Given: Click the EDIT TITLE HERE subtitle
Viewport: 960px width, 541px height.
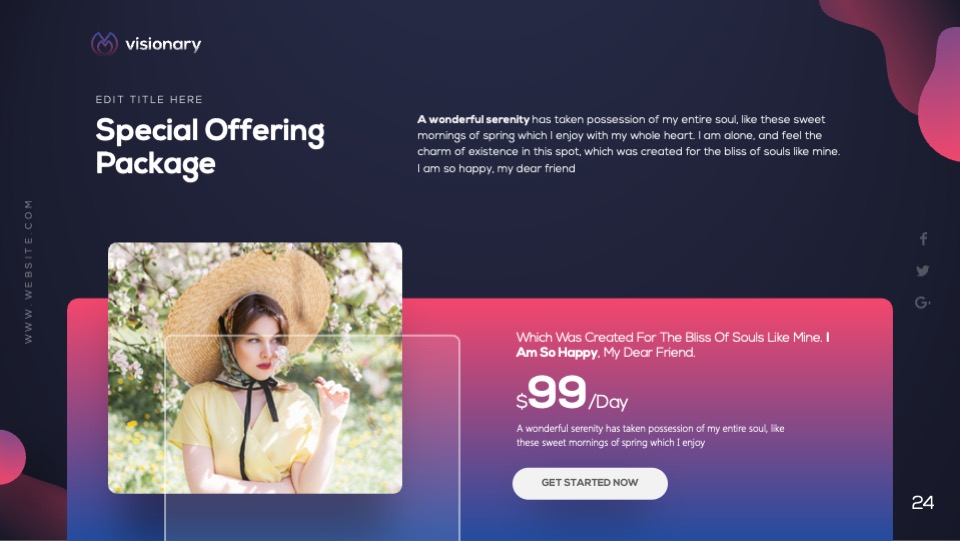Looking at the screenshot, I should point(149,99).
